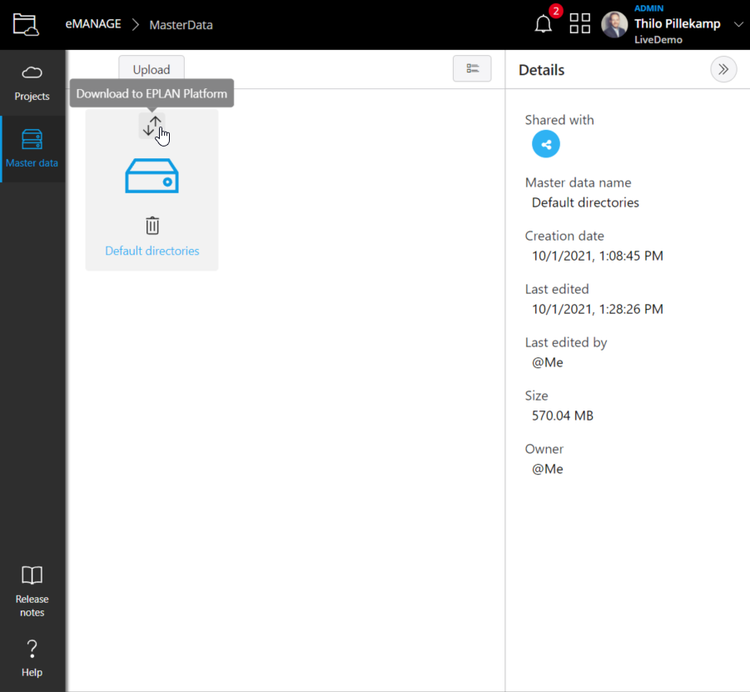Click the user profile avatar picture
Viewport: 750px width, 692px height.
click(615, 25)
